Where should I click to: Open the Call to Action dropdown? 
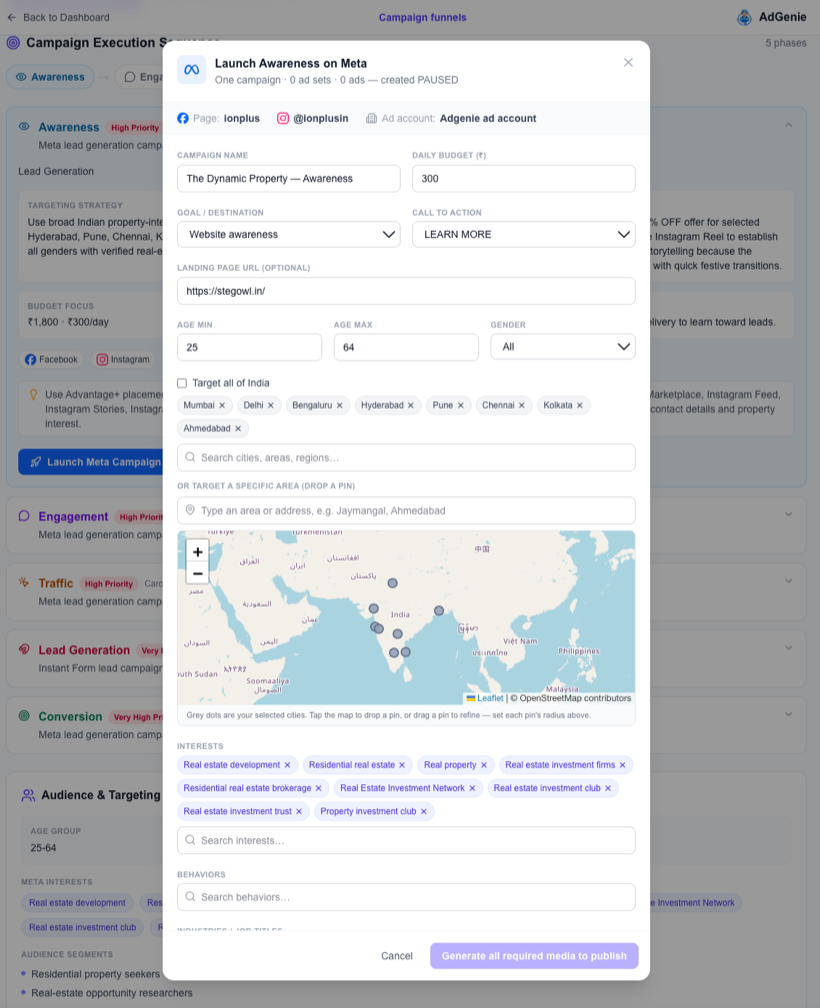[x=524, y=235]
